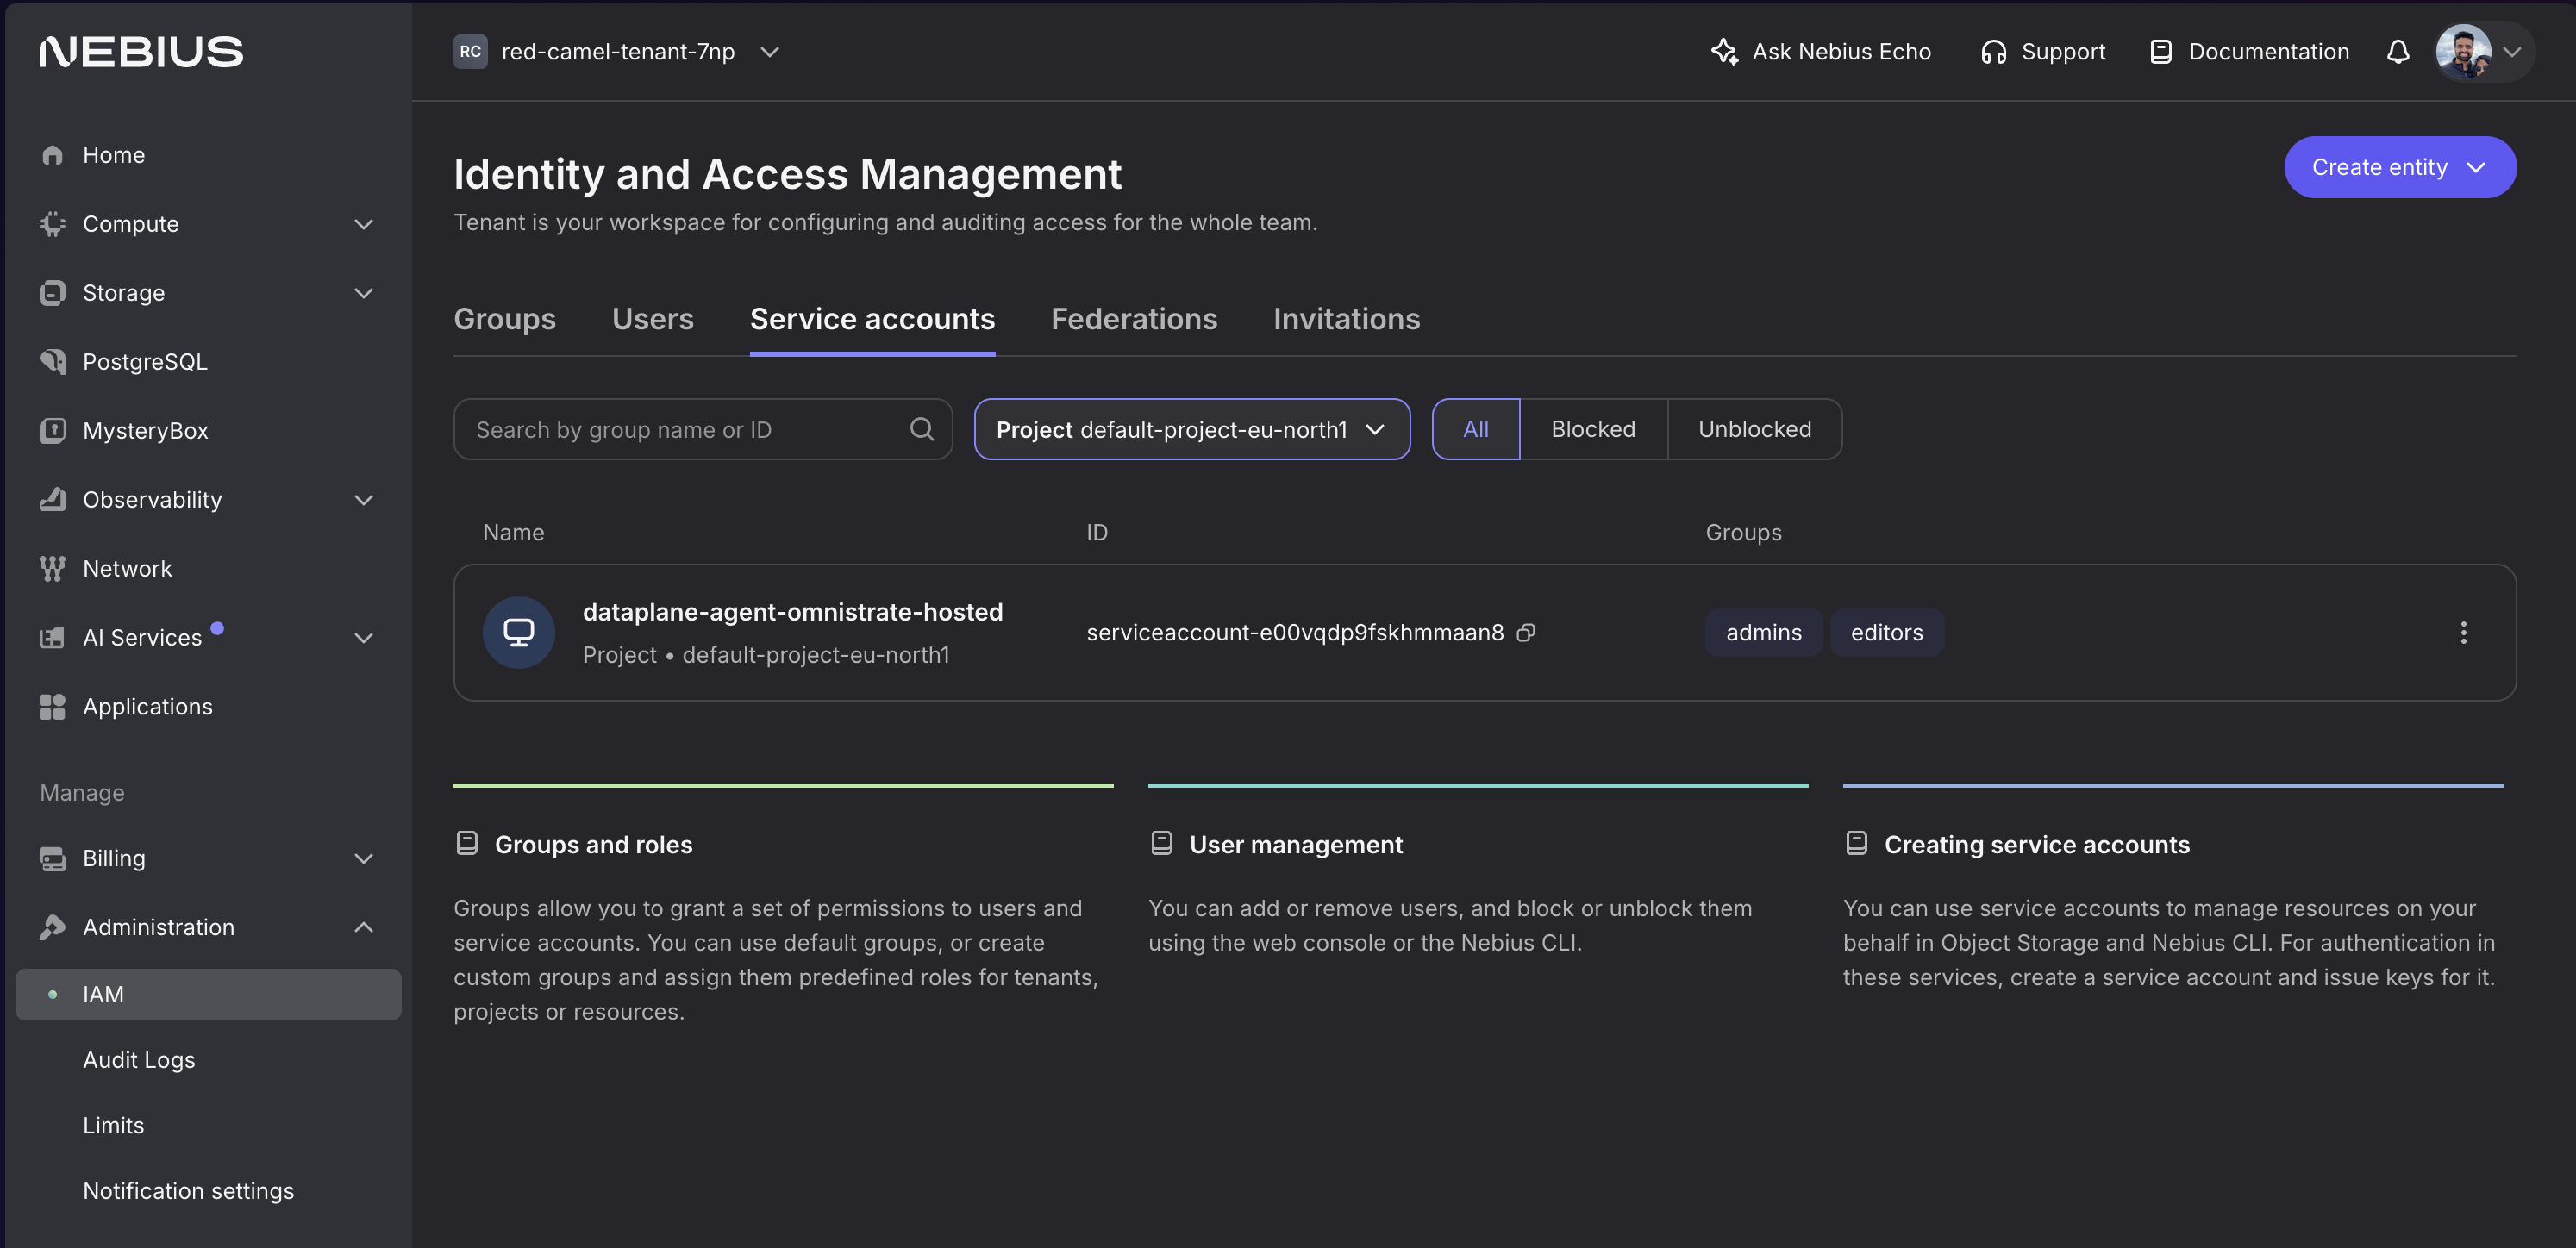Image resolution: width=2576 pixels, height=1248 pixels.
Task: Filter by Unblocked accounts
Action: [1753, 429]
